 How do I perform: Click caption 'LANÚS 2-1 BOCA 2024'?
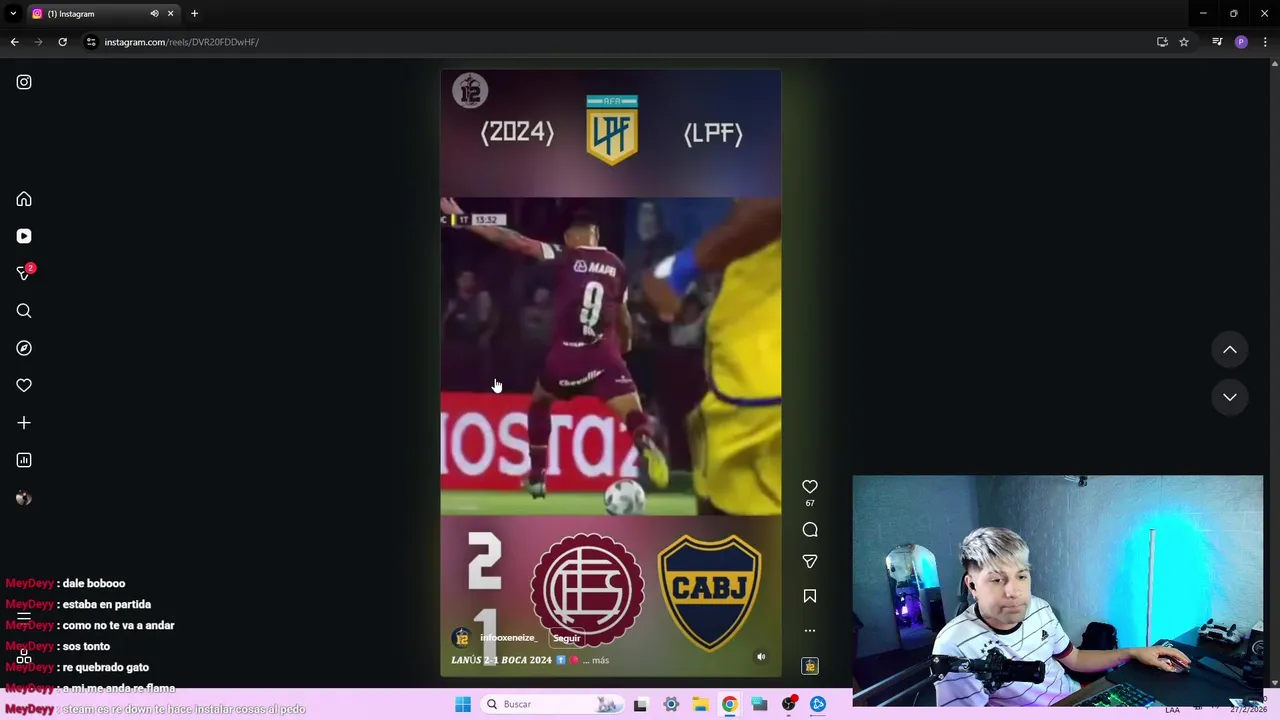tap(501, 660)
